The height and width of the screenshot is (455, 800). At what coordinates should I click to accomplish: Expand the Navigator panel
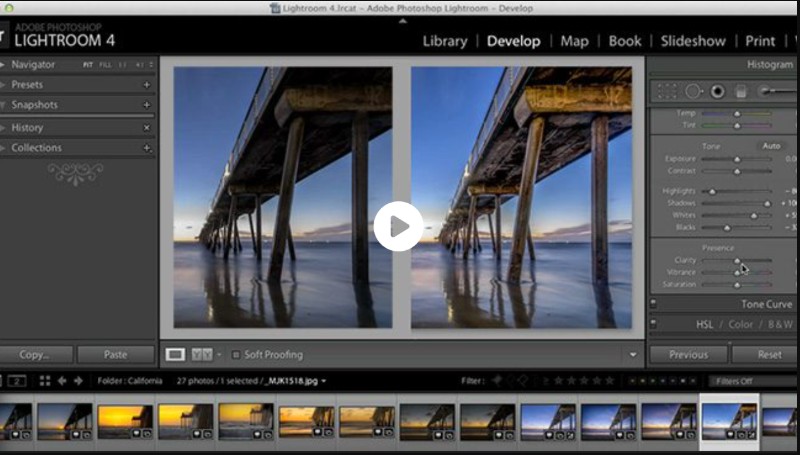[x=4, y=64]
